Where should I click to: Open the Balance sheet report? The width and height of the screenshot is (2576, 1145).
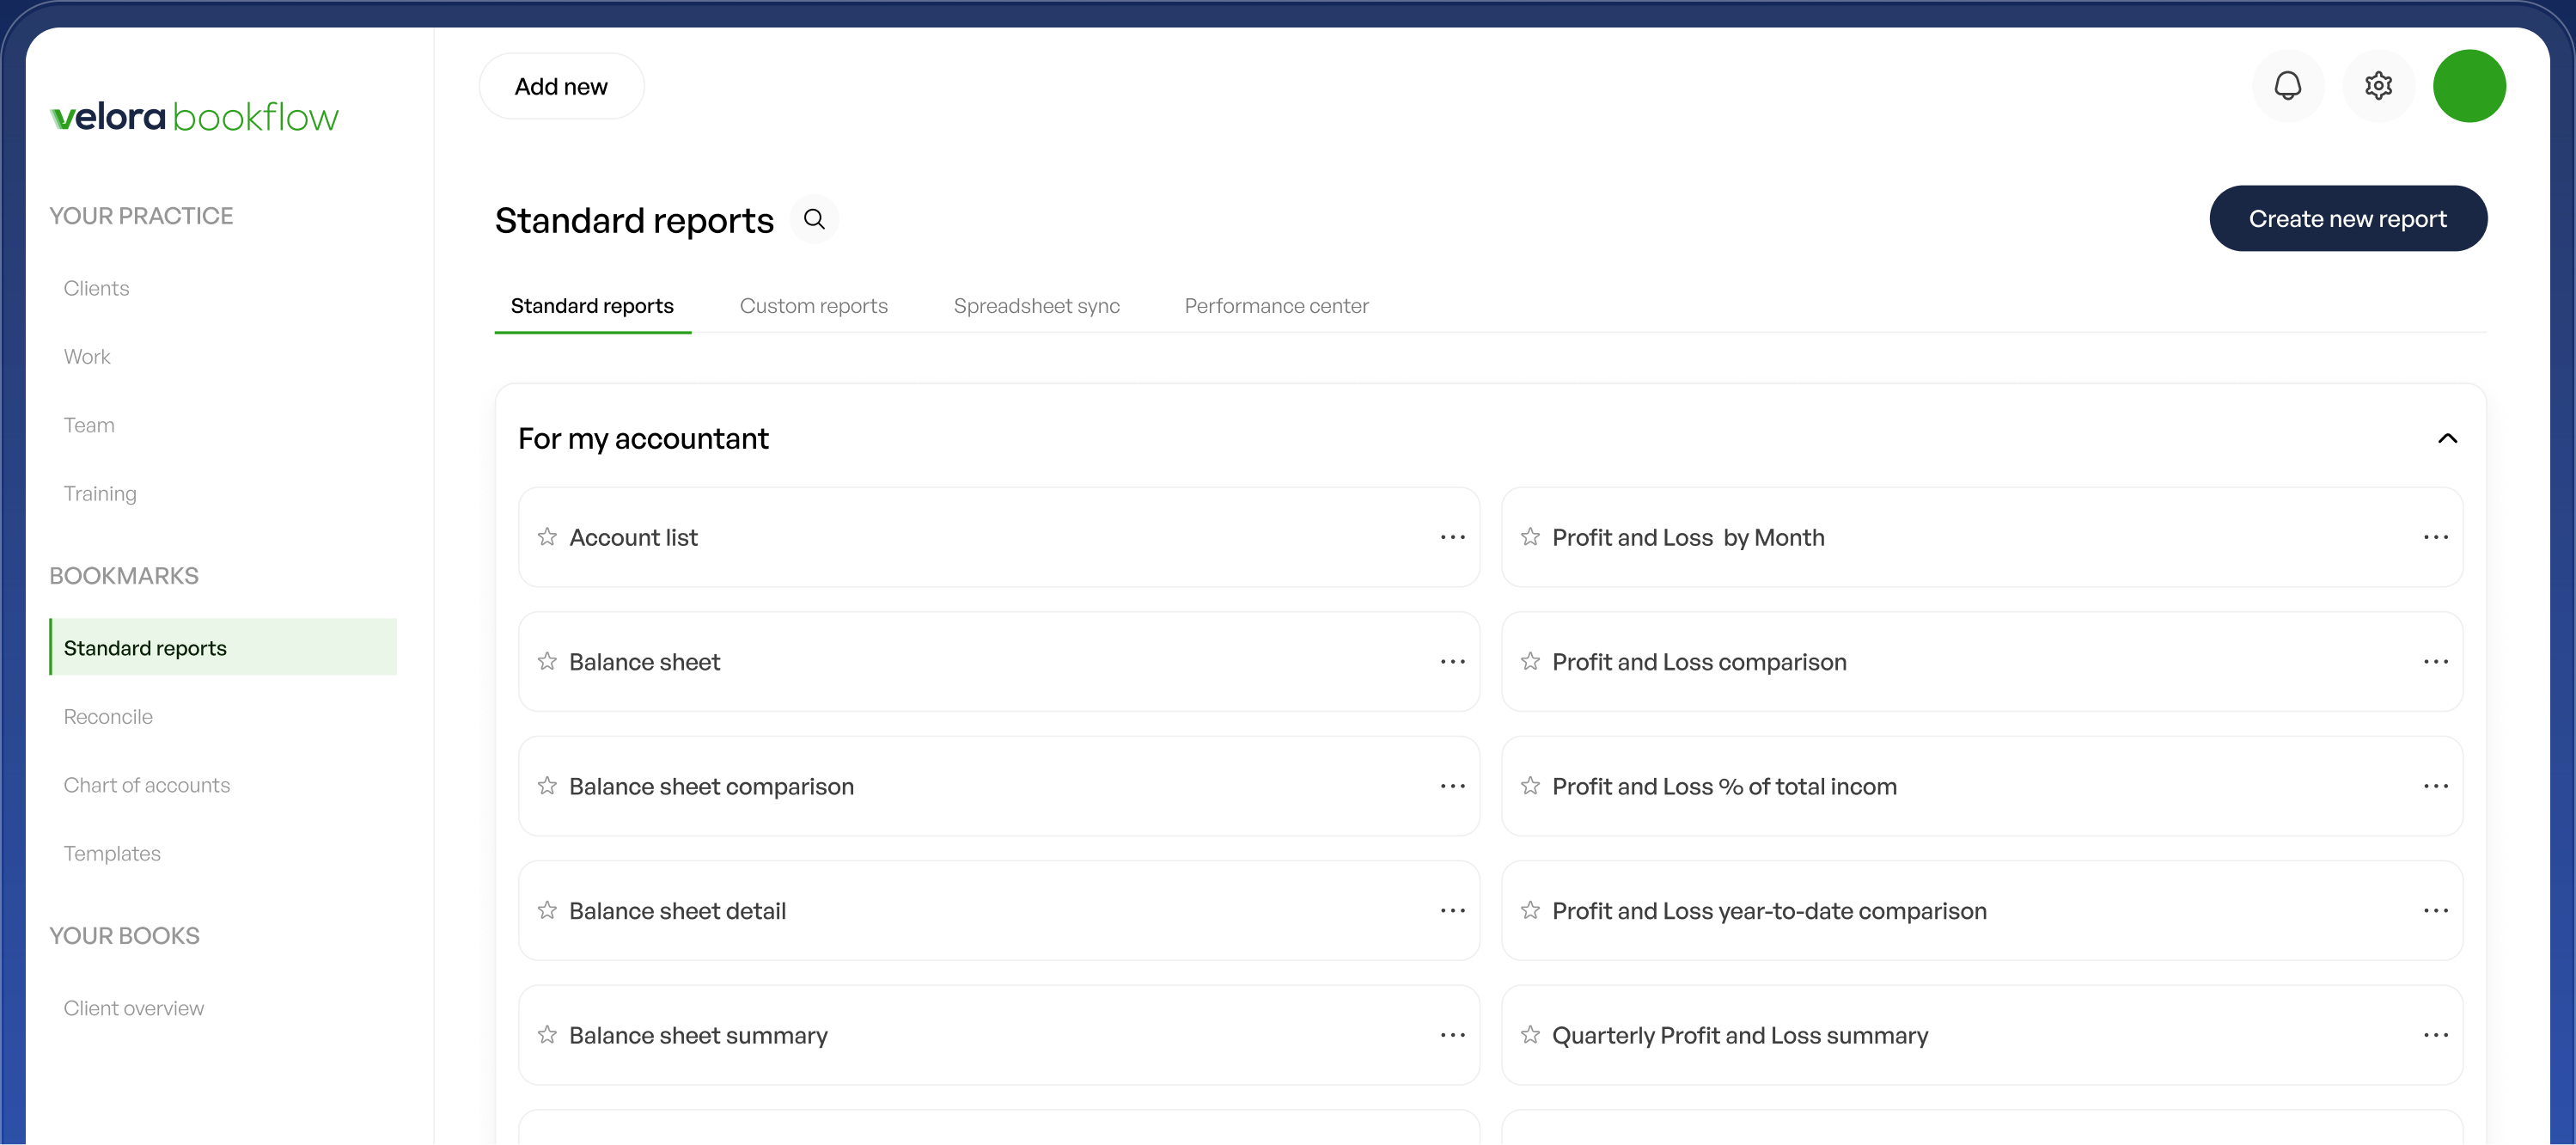[x=998, y=662]
